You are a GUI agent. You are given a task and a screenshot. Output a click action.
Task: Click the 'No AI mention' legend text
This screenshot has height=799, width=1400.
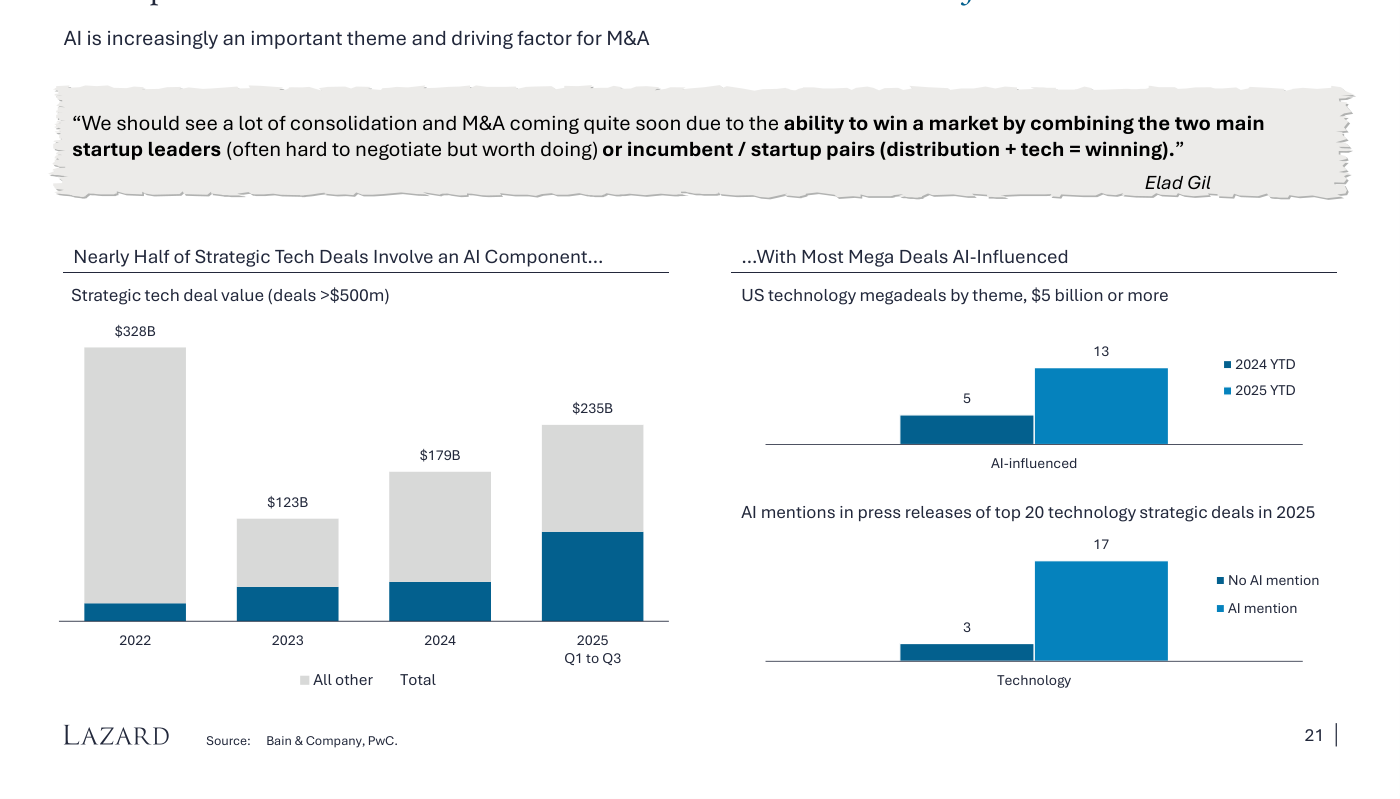pyautogui.click(x=1274, y=581)
